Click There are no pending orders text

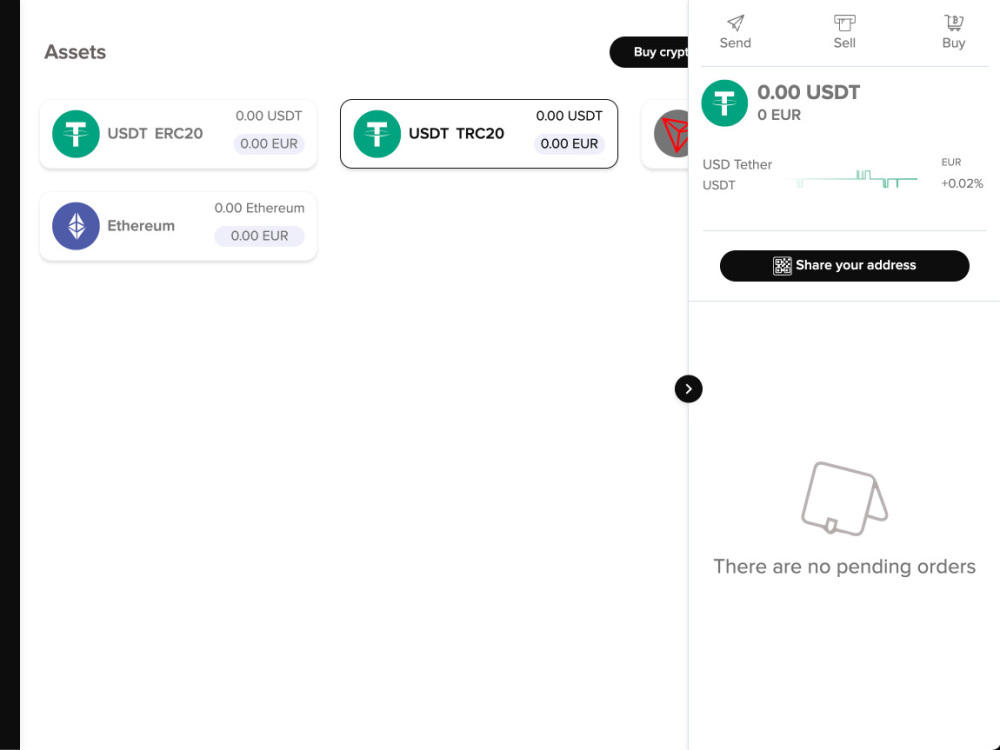pos(844,566)
